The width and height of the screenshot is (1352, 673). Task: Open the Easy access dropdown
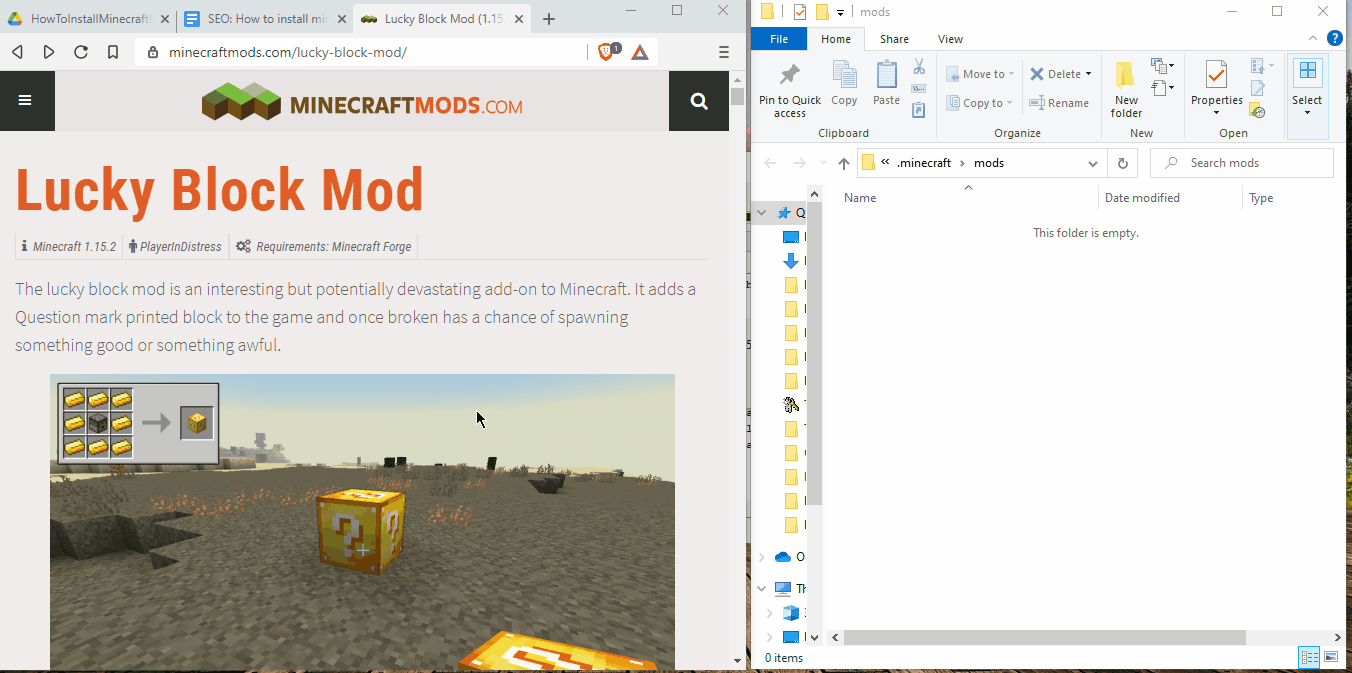click(x=1162, y=89)
